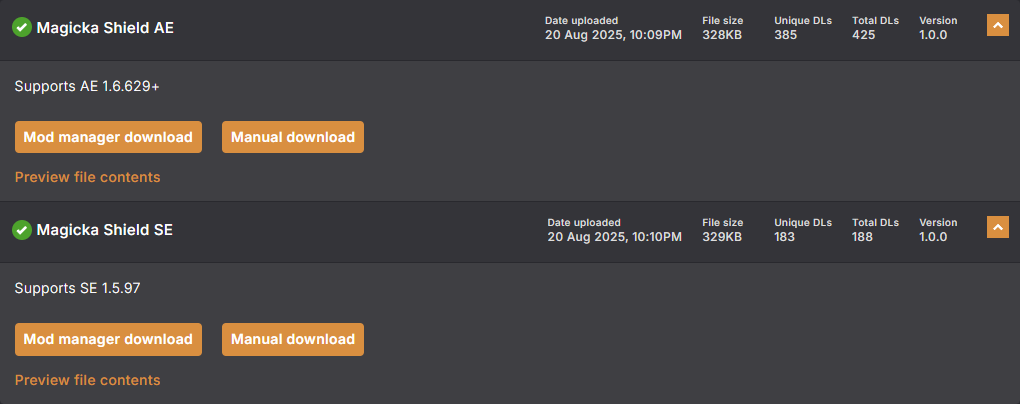Collapse the Magicka Shield SE file section

coord(998,227)
